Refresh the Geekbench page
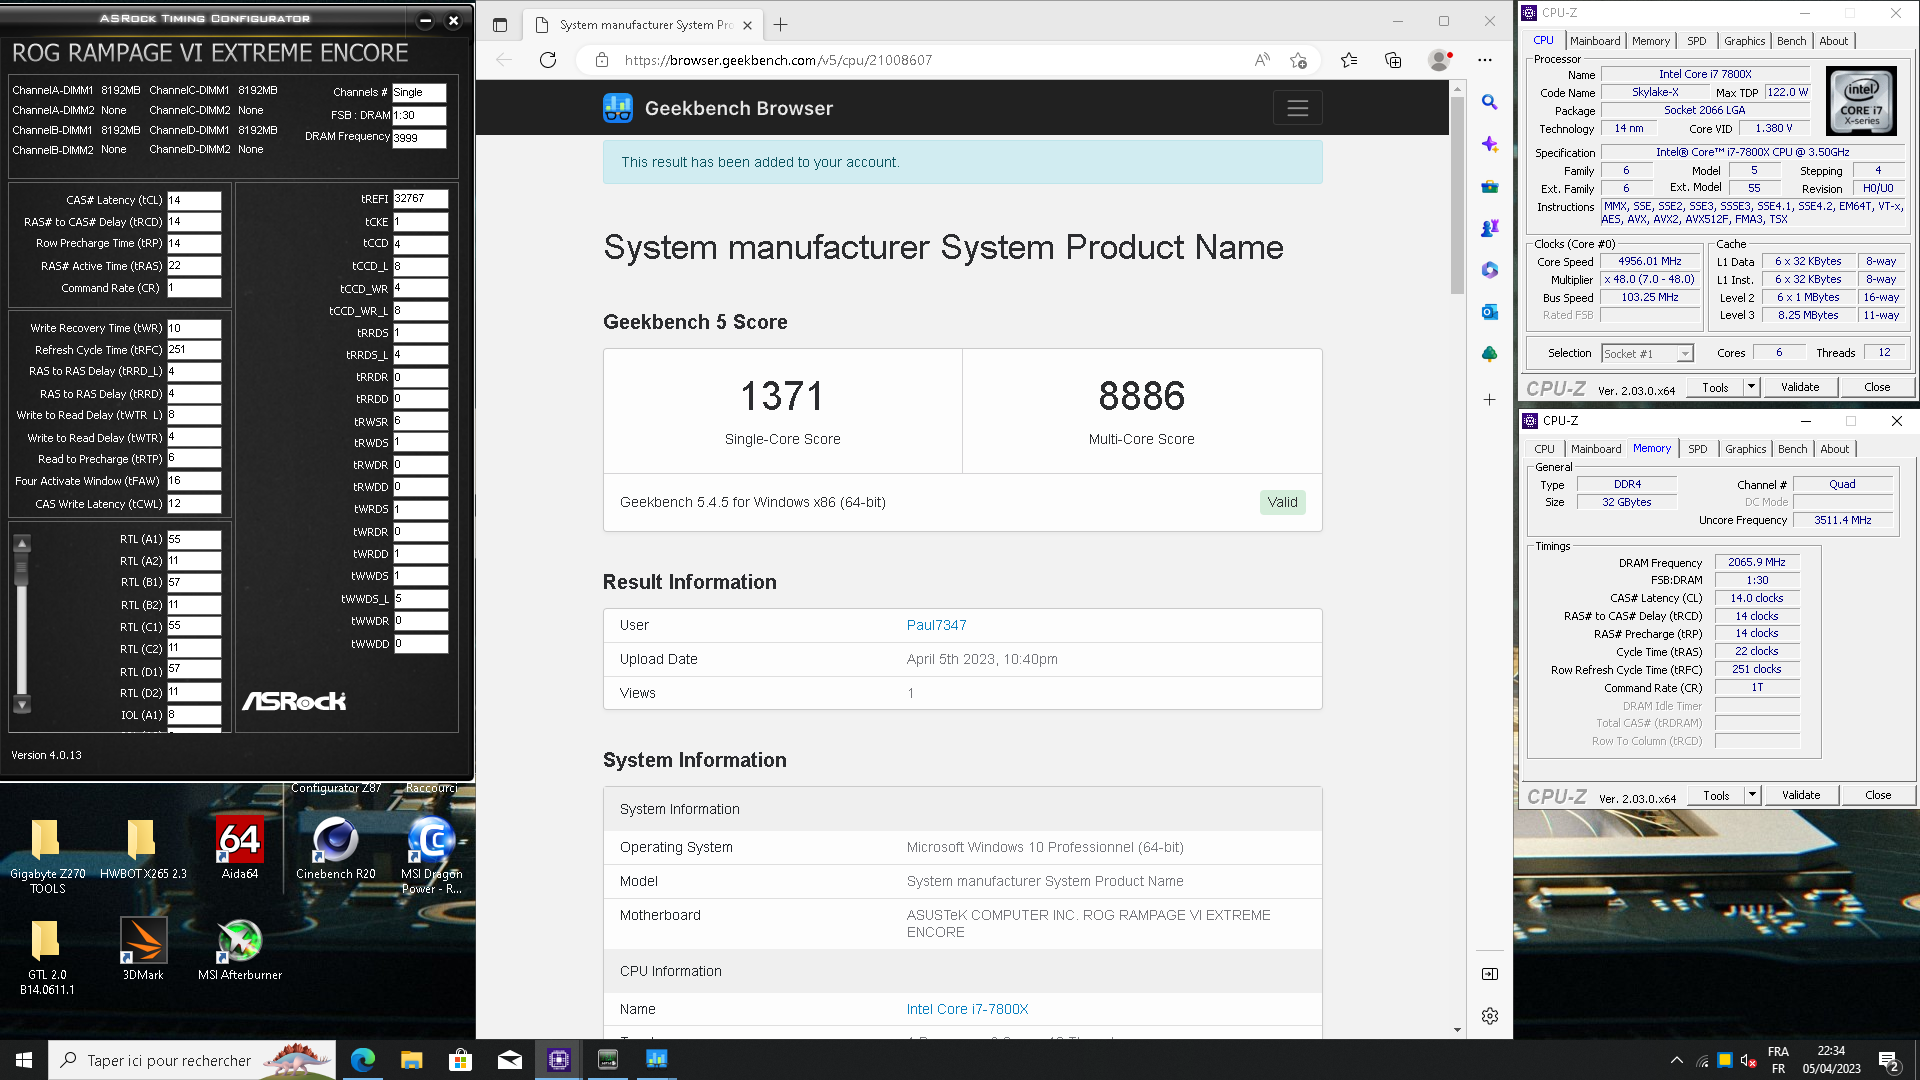The height and width of the screenshot is (1080, 1920). point(548,60)
